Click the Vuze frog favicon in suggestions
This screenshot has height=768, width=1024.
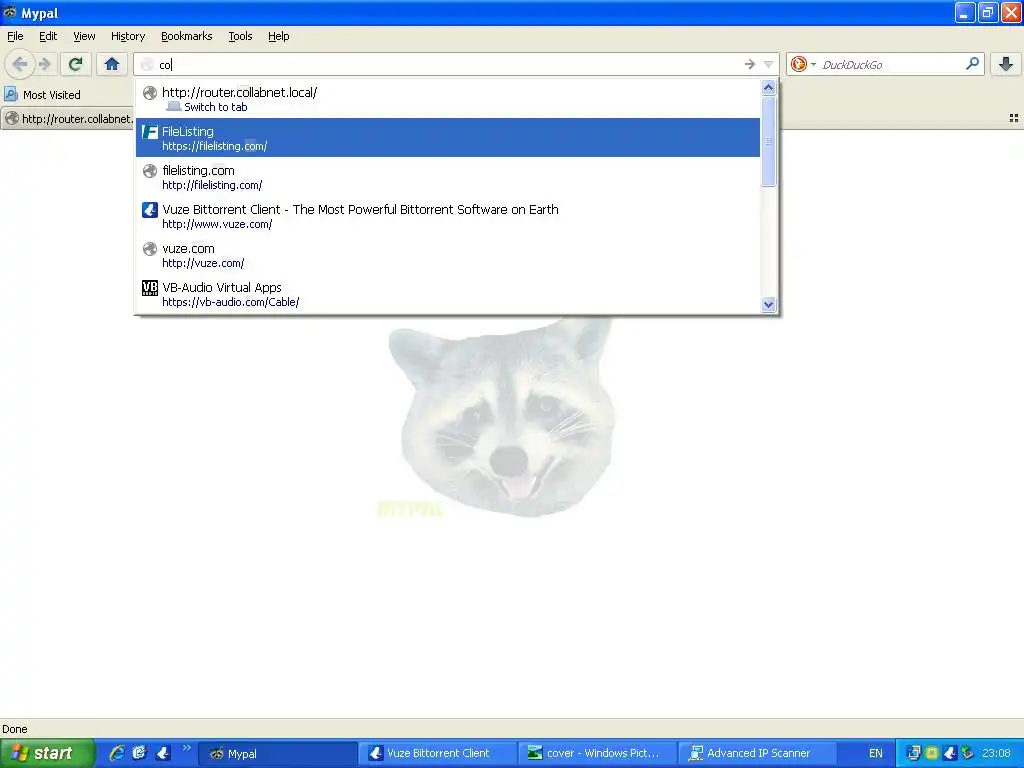click(x=150, y=210)
